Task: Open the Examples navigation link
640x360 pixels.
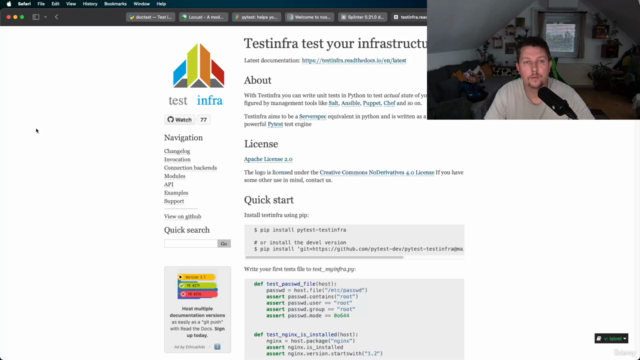Action: (x=176, y=193)
